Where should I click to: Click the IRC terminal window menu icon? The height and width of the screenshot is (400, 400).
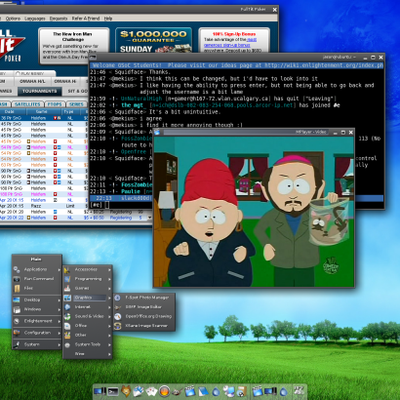coord(94,57)
